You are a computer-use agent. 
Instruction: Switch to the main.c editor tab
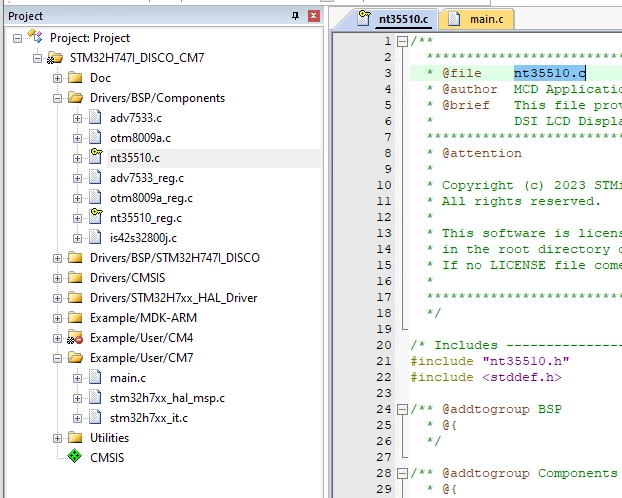click(x=477, y=19)
